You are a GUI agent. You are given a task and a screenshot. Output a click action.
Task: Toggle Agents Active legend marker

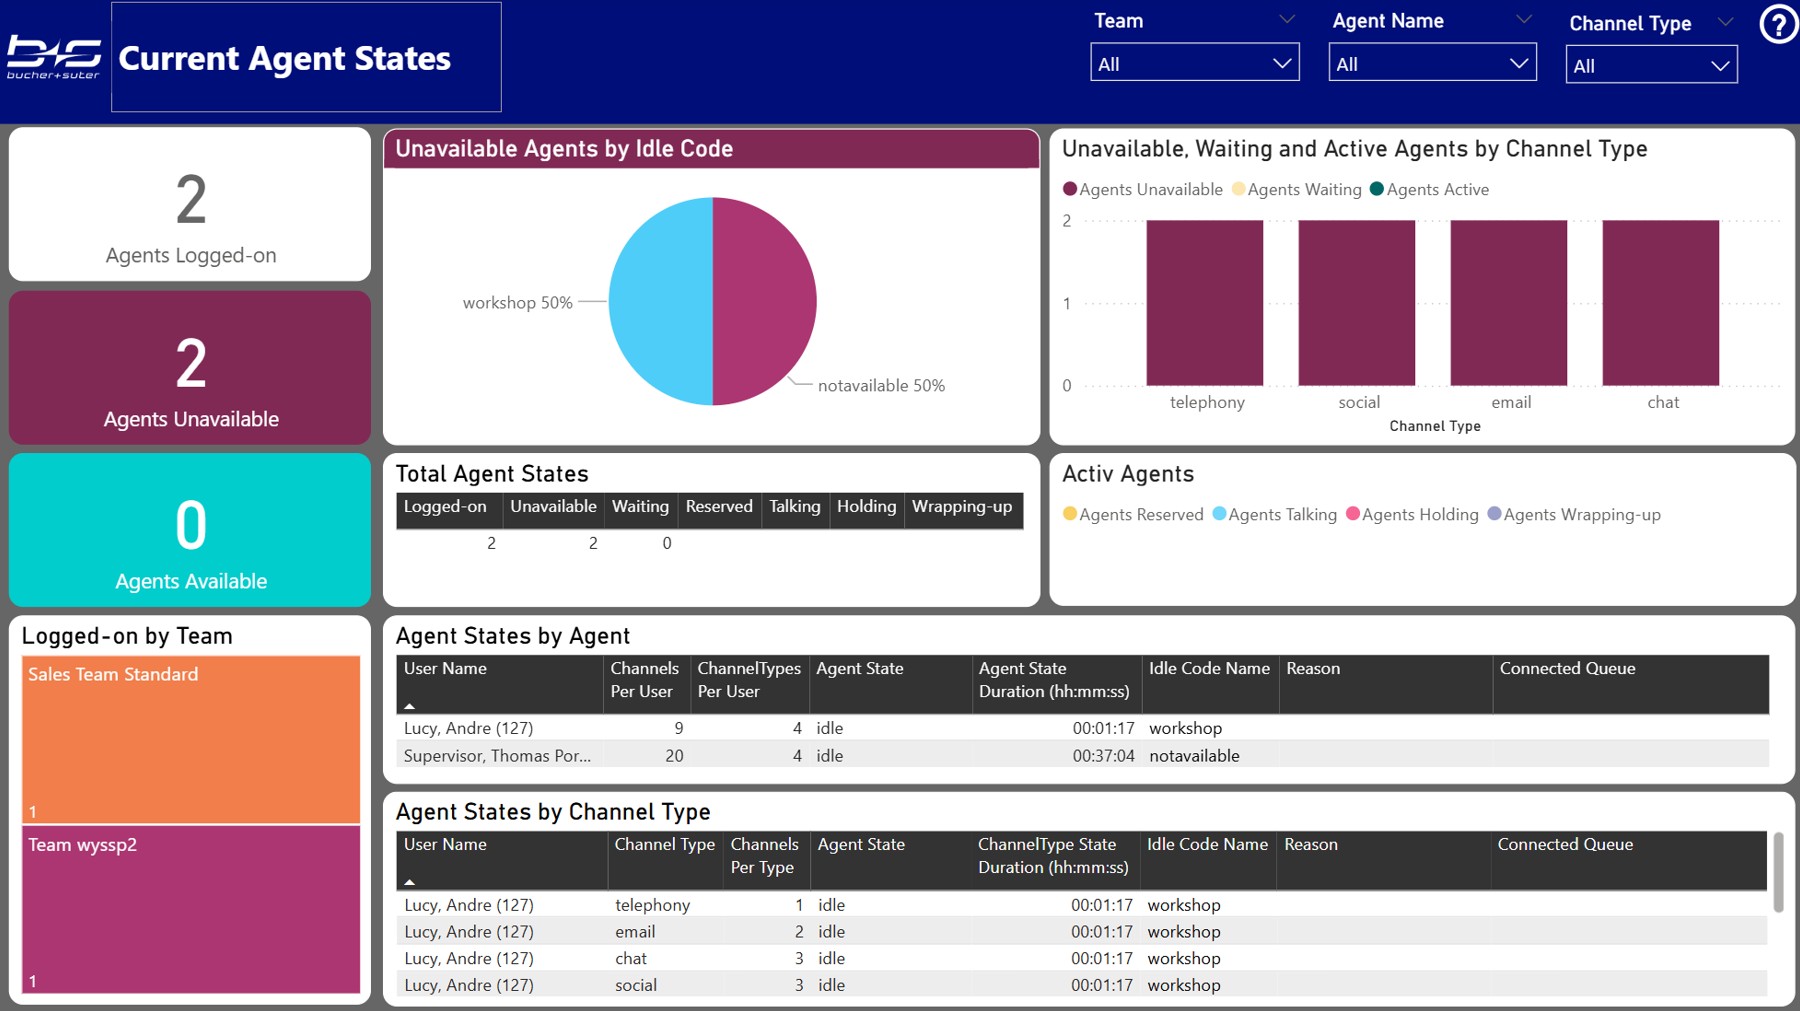[x=1377, y=189]
